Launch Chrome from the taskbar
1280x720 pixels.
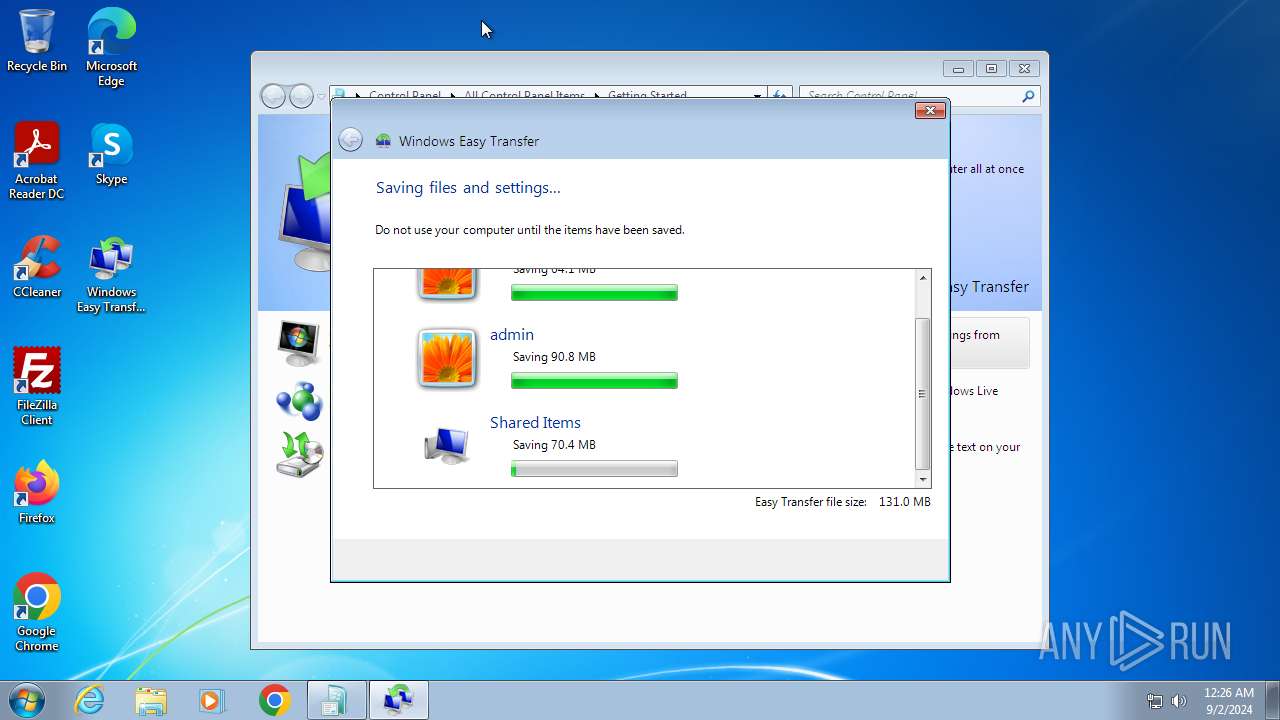[274, 700]
